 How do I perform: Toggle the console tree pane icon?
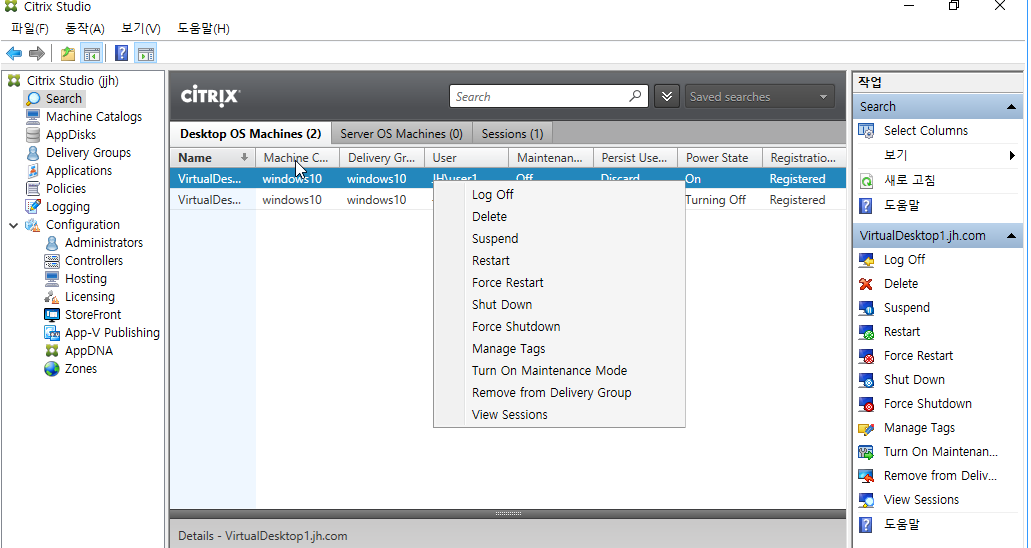(91, 53)
